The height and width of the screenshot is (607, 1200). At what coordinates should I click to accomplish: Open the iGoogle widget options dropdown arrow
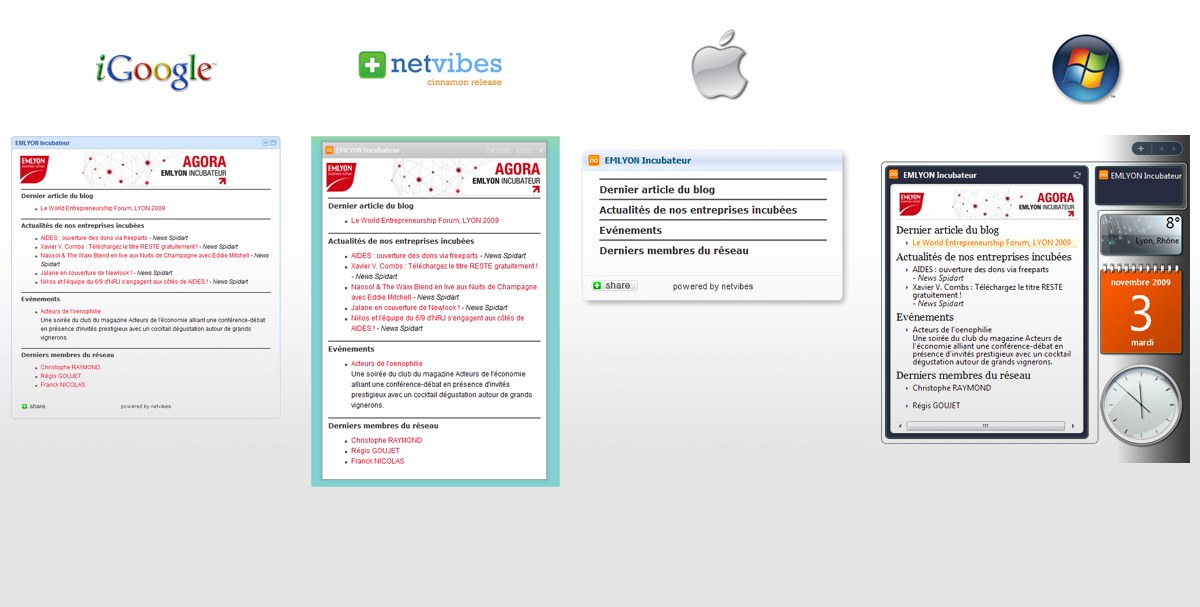coord(265,143)
